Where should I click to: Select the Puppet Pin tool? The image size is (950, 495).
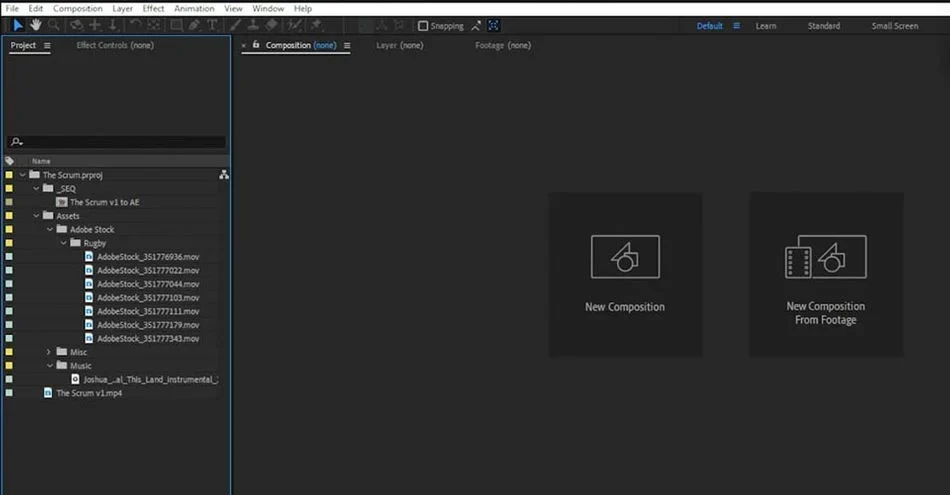point(316,25)
